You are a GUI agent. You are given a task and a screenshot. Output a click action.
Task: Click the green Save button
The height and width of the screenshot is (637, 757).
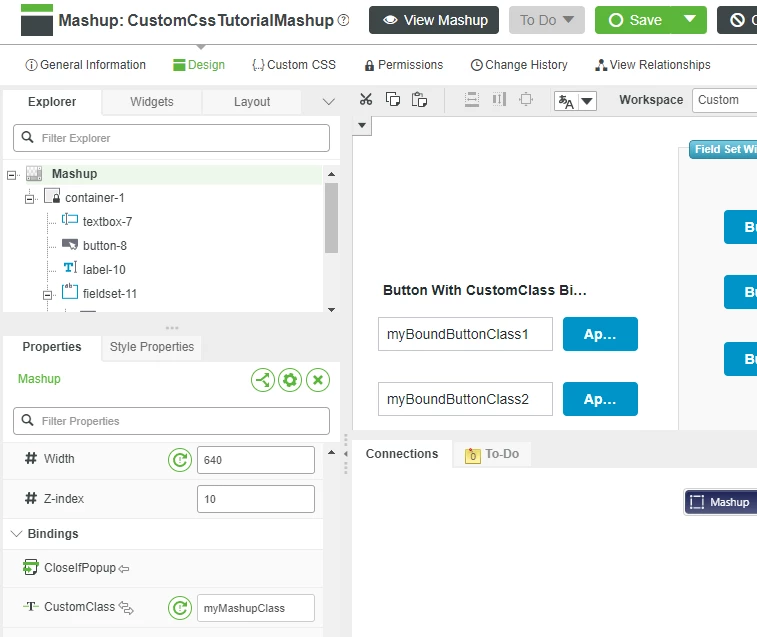634,20
